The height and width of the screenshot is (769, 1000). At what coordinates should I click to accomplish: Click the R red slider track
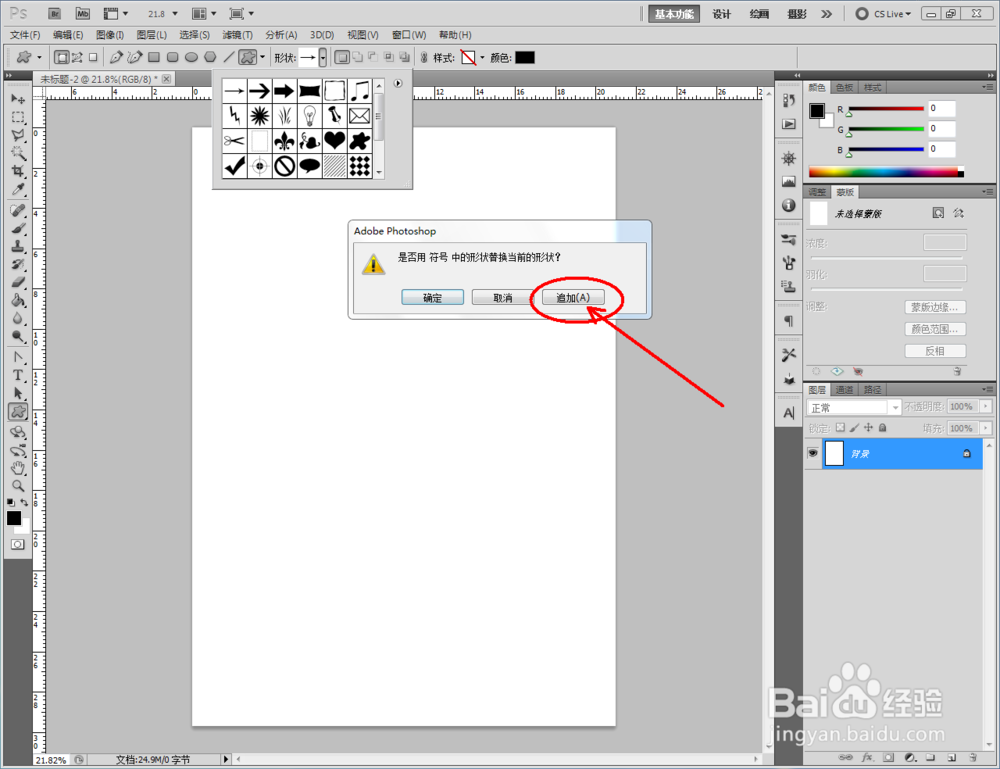(x=886, y=108)
